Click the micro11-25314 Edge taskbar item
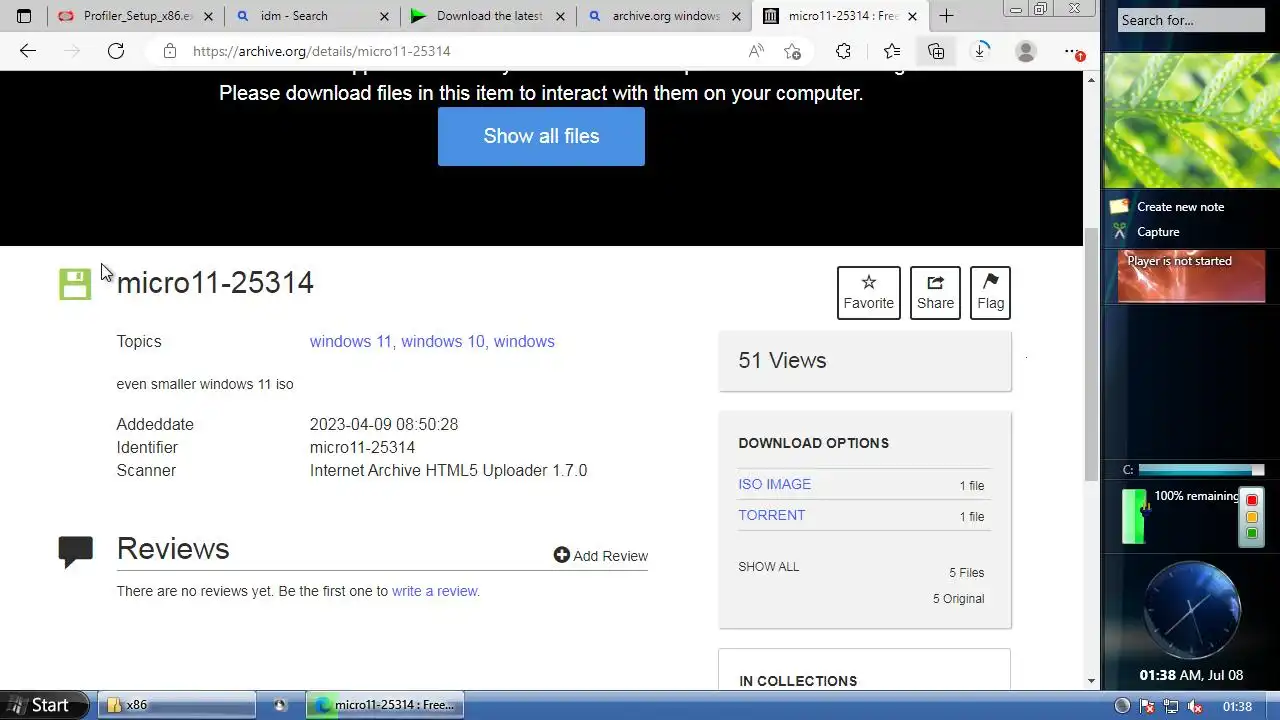The width and height of the screenshot is (1280, 720). coord(383,705)
